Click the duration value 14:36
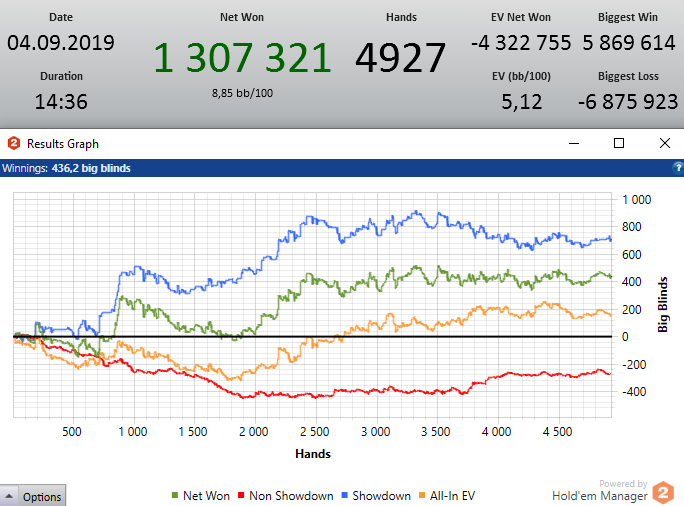 tap(61, 102)
